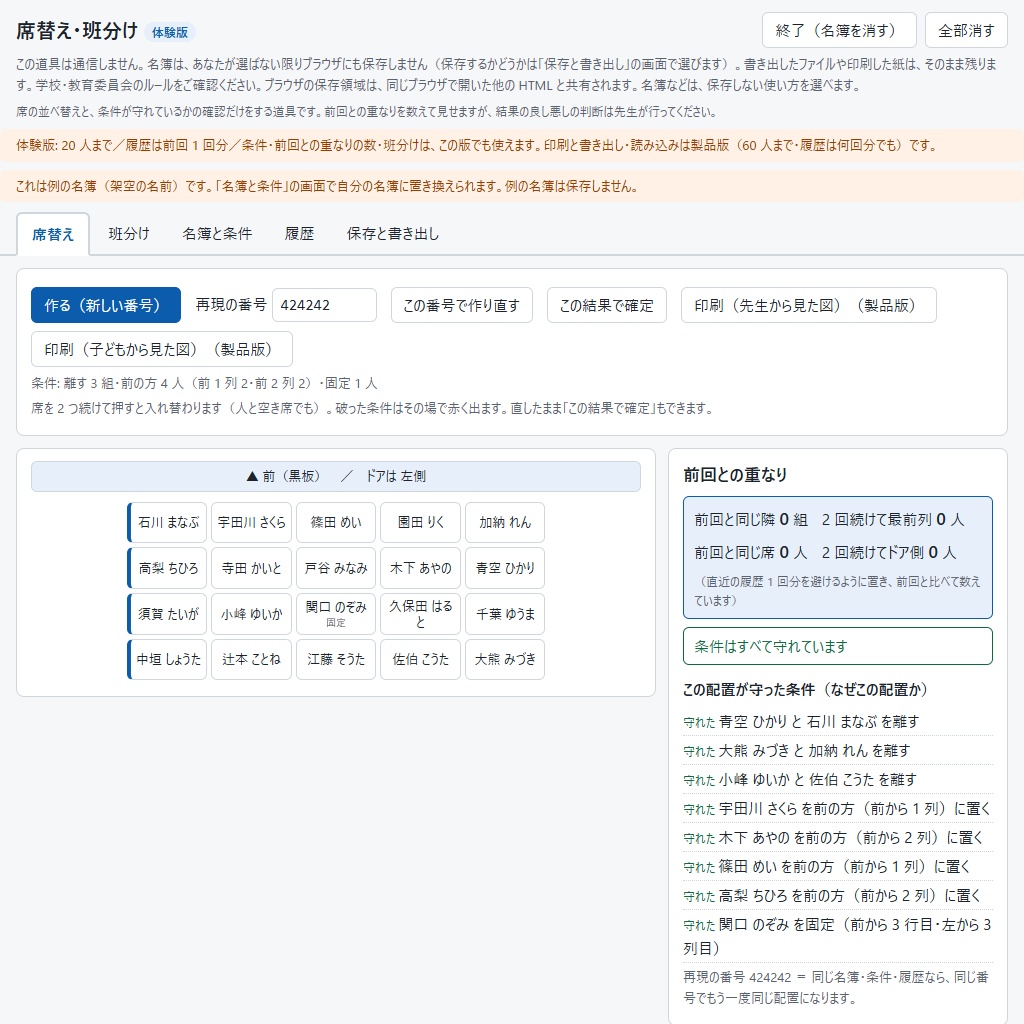Open the 履歴 tab
This screenshot has width=1024, height=1024.
299,234
